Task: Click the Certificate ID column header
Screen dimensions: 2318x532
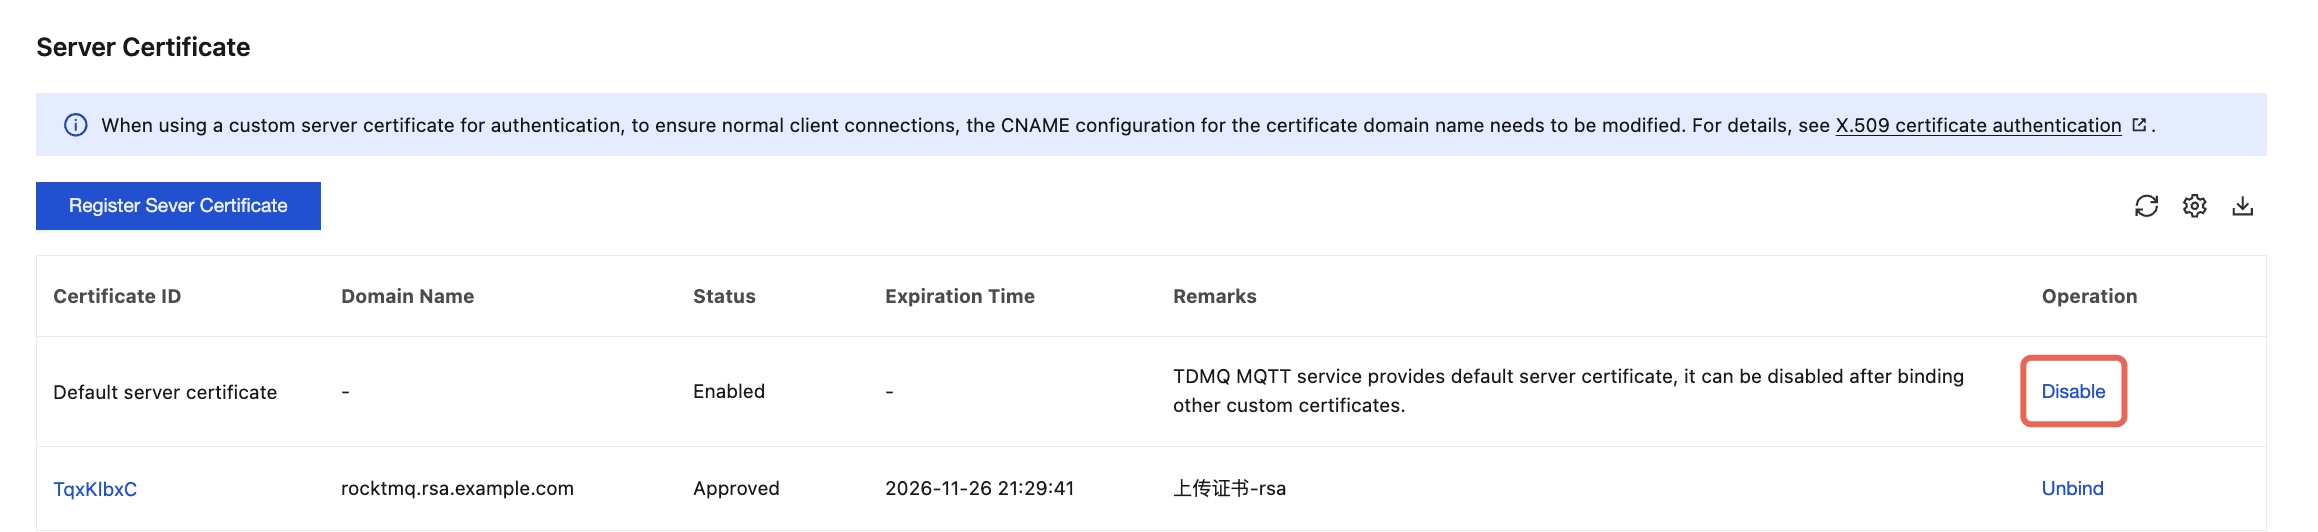Action: pos(117,296)
